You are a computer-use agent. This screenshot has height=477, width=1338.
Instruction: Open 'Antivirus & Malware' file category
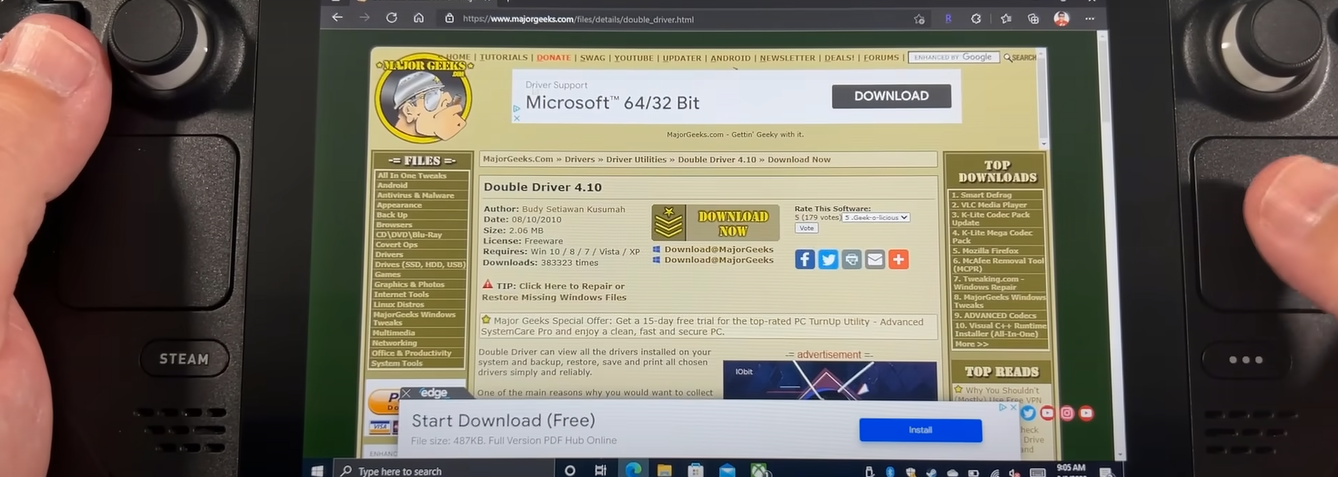pyautogui.click(x=415, y=196)
